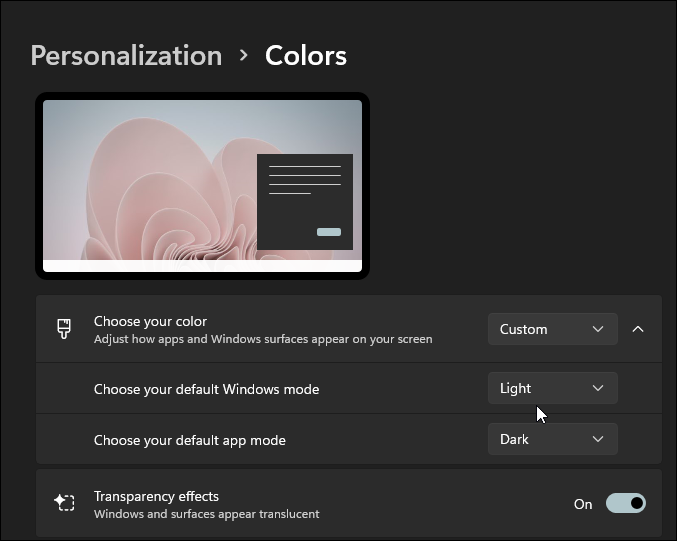Collapse the Choose your color section
Screen dimensions: 677x541
638,329
